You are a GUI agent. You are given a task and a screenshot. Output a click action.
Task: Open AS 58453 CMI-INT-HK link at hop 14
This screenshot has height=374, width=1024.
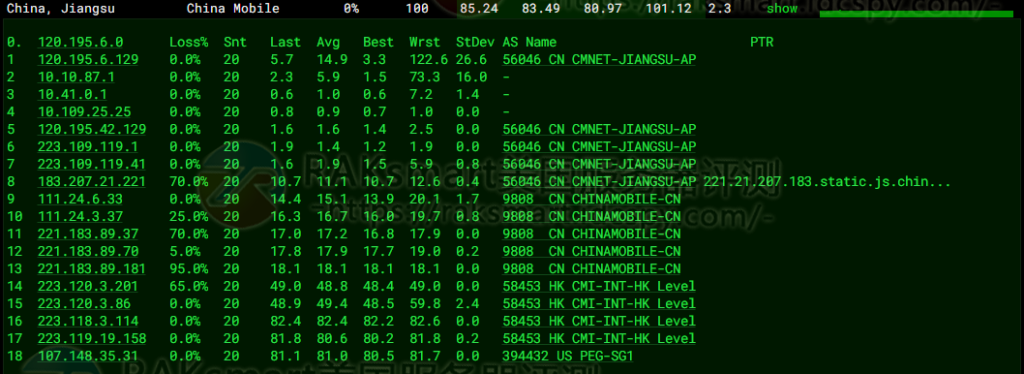point(599,287)
